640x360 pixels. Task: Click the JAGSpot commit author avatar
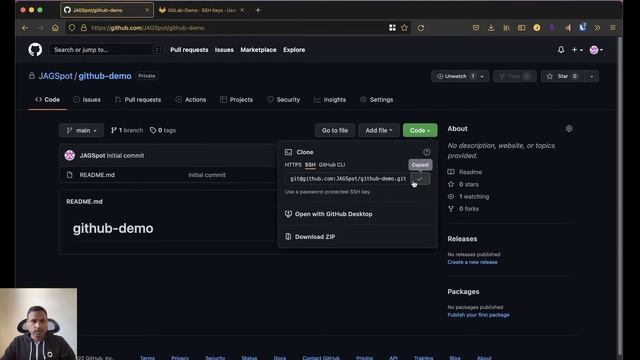pyautogui.click(x=70, y=156)
